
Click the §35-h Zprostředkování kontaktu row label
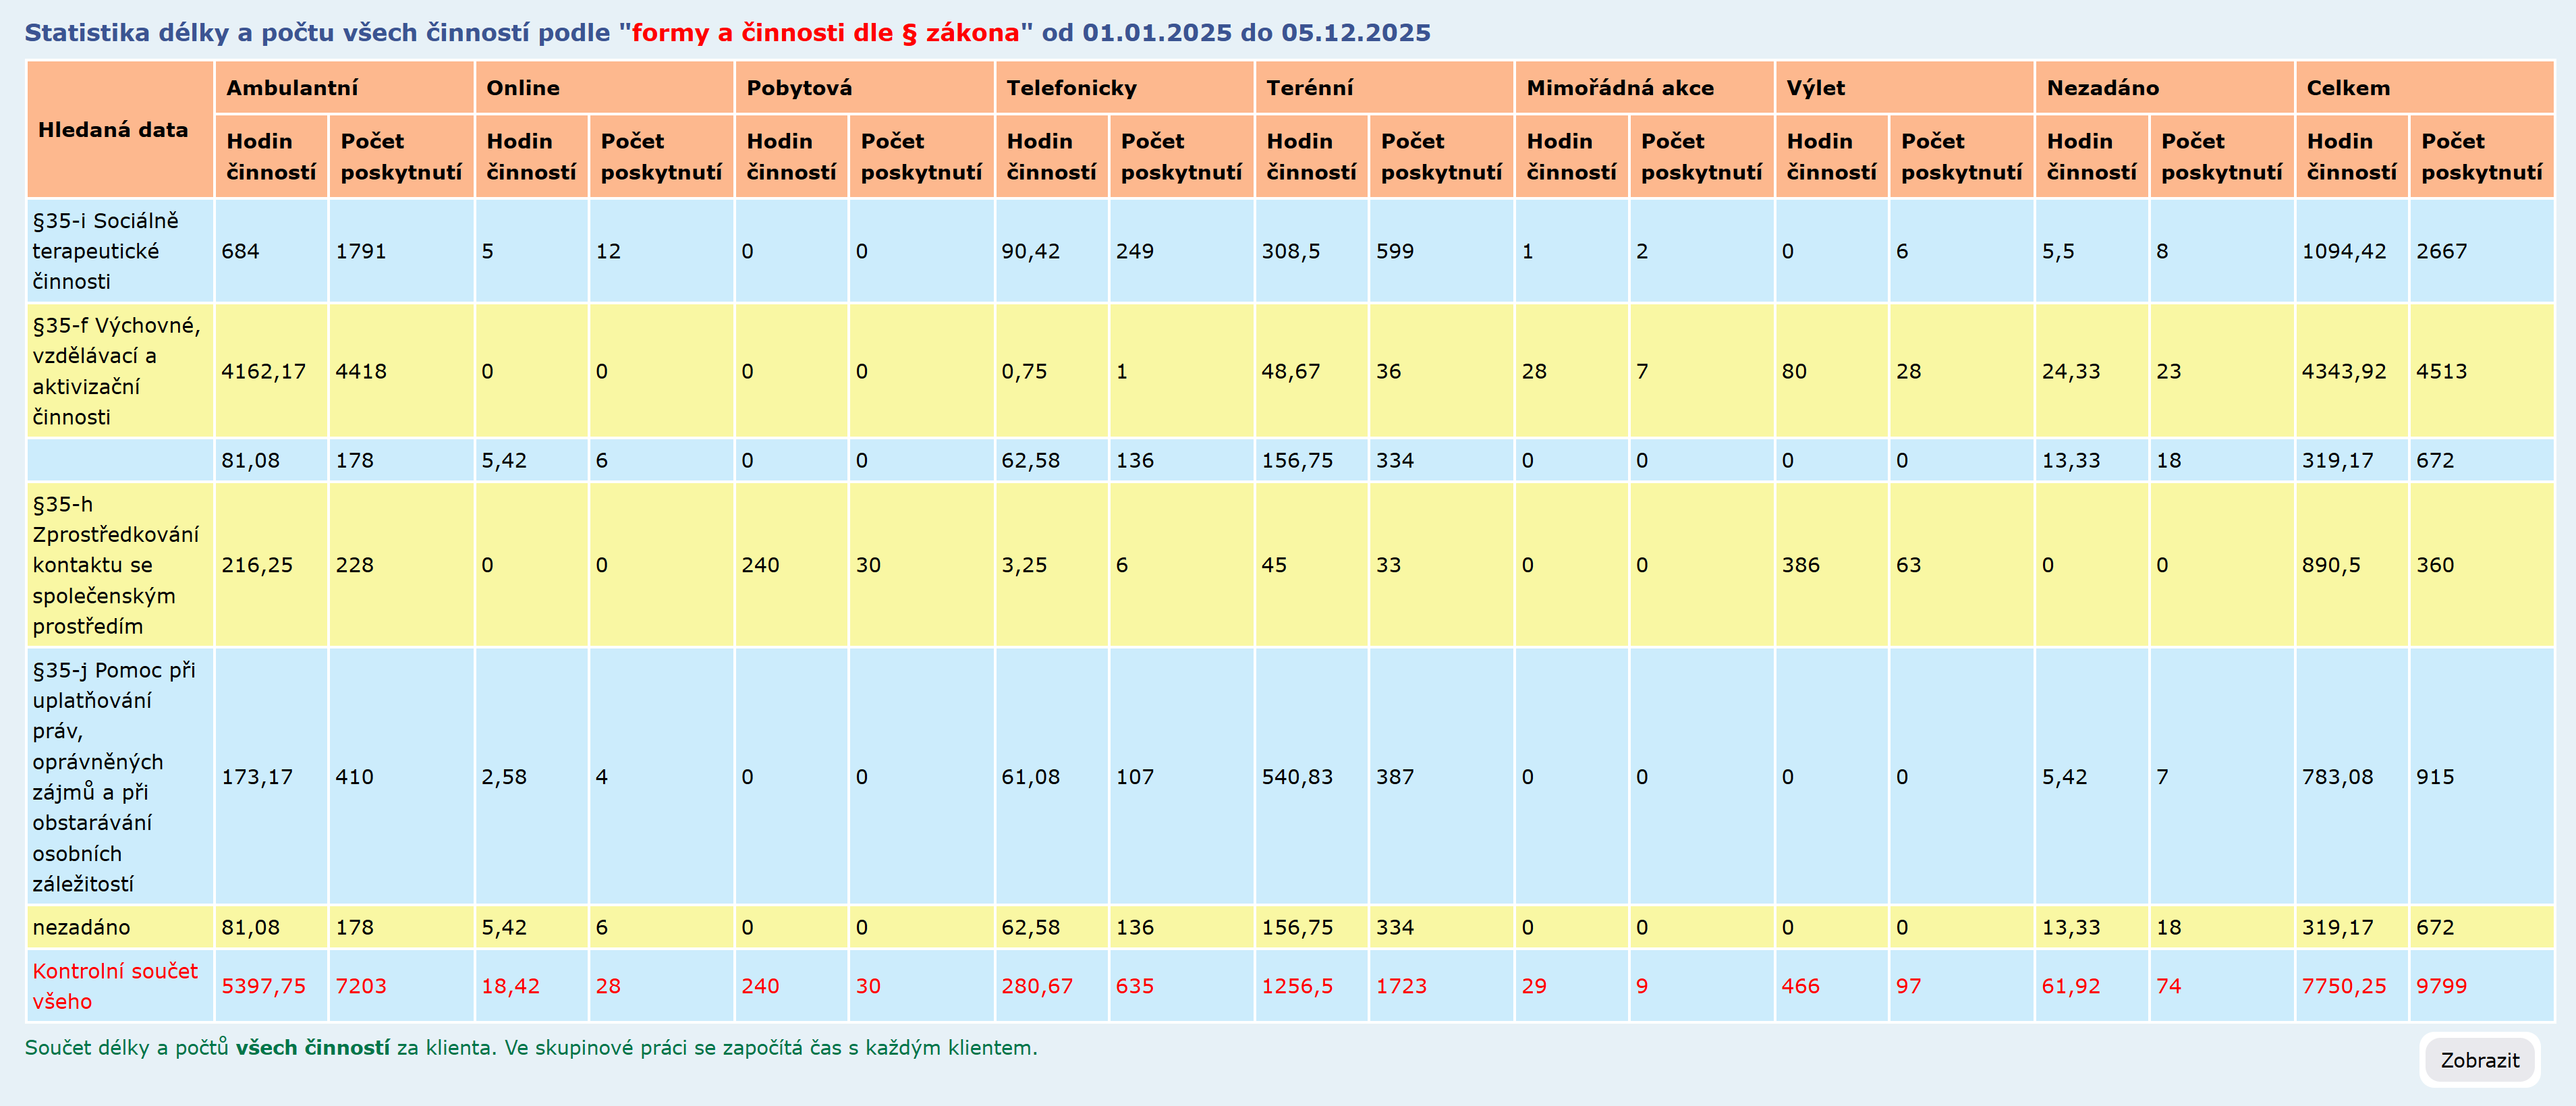[115, 565]
